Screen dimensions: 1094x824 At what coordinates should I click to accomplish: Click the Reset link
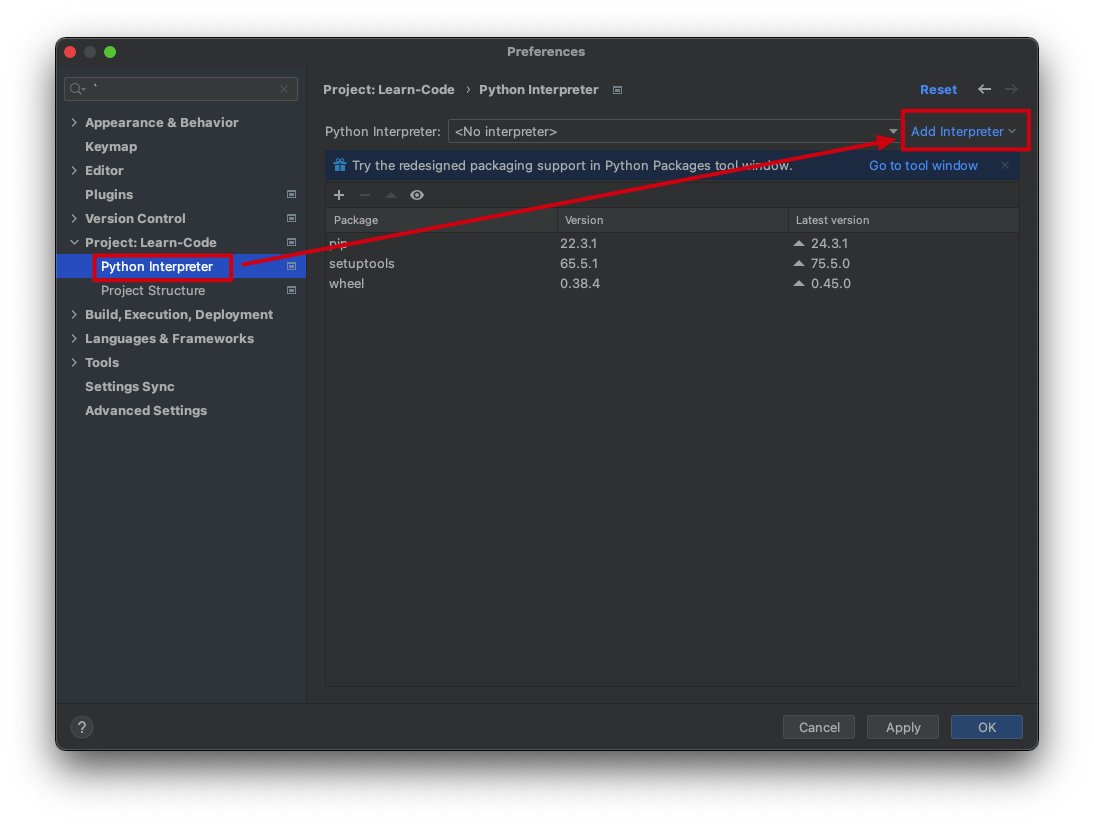pos(938,89)
